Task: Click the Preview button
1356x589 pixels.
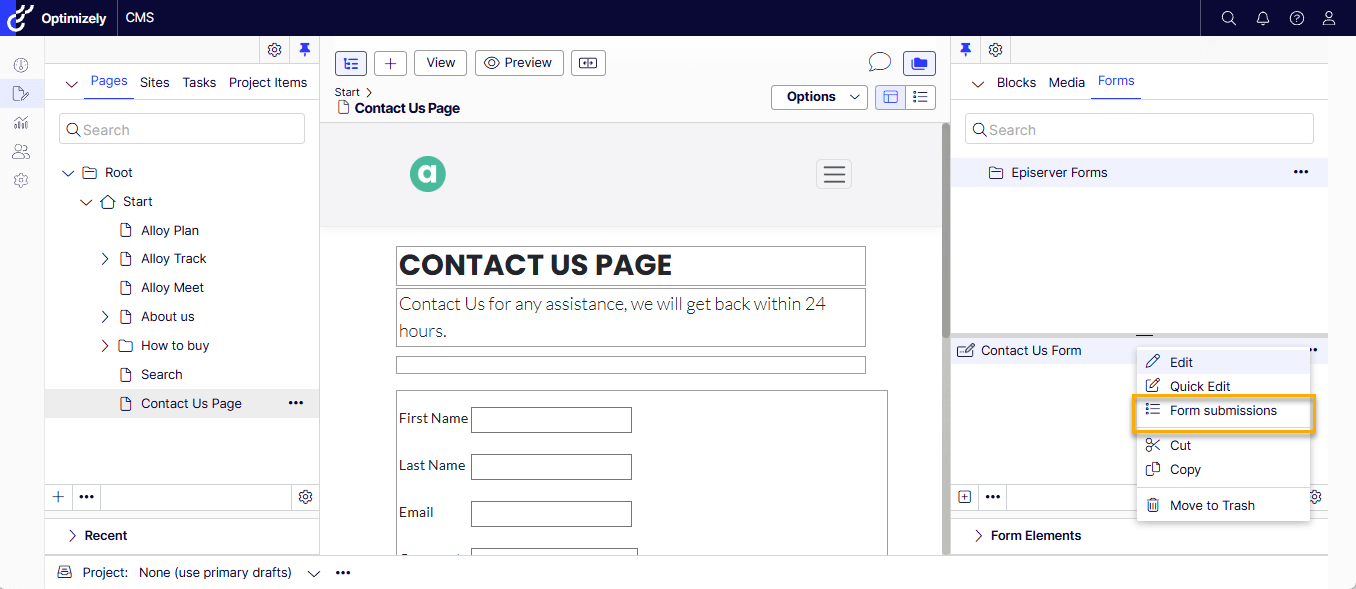Action: (519, 63)
